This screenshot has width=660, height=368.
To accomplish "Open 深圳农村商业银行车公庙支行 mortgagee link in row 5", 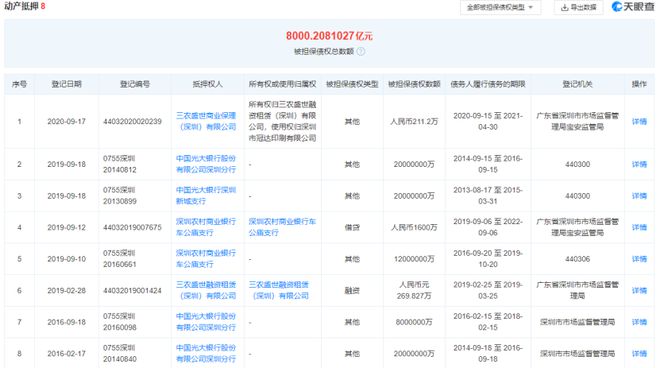I will [x=206, y=259].
